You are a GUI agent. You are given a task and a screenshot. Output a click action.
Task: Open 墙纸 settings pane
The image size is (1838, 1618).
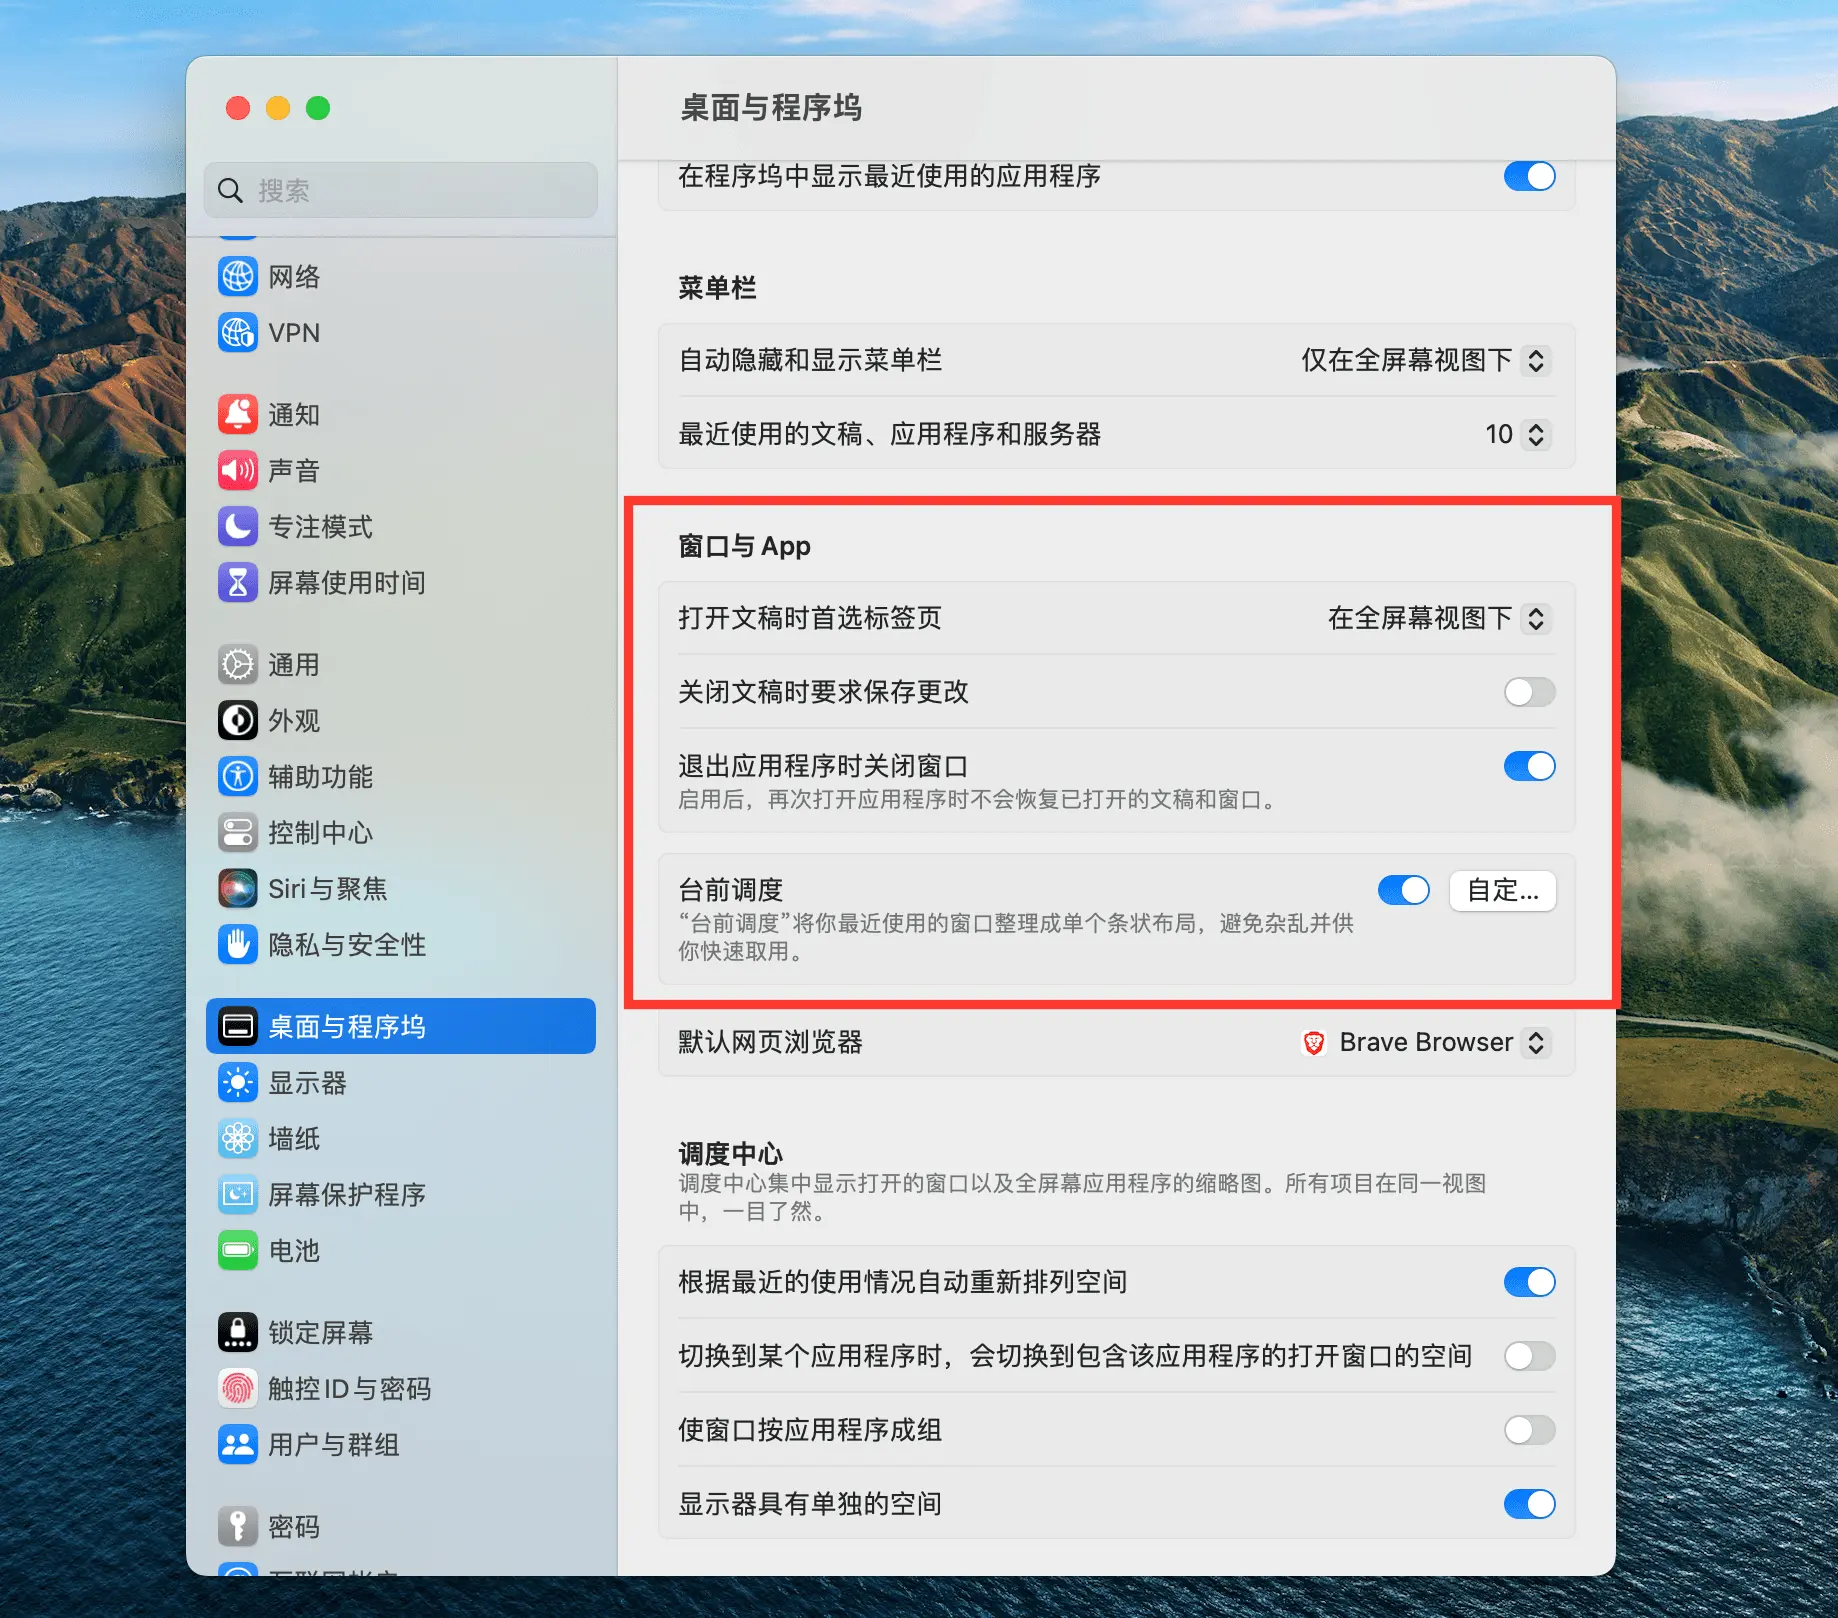pyautogui.click(x=401, y=1138)
